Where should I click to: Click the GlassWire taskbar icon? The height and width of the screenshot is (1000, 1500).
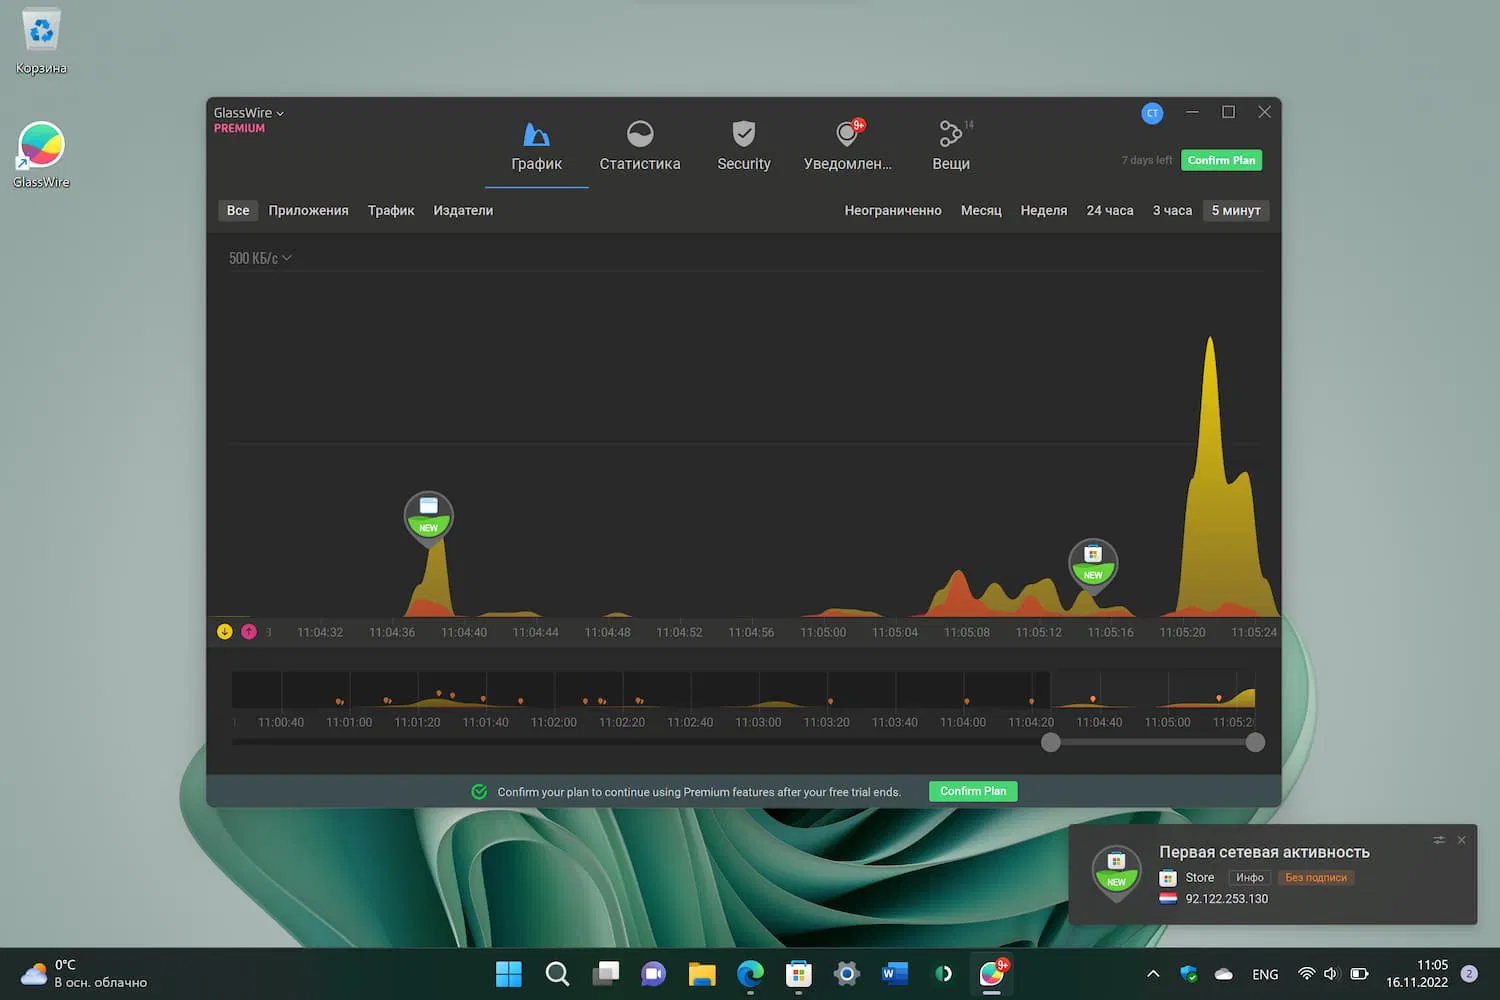click(x=992, y=974)
